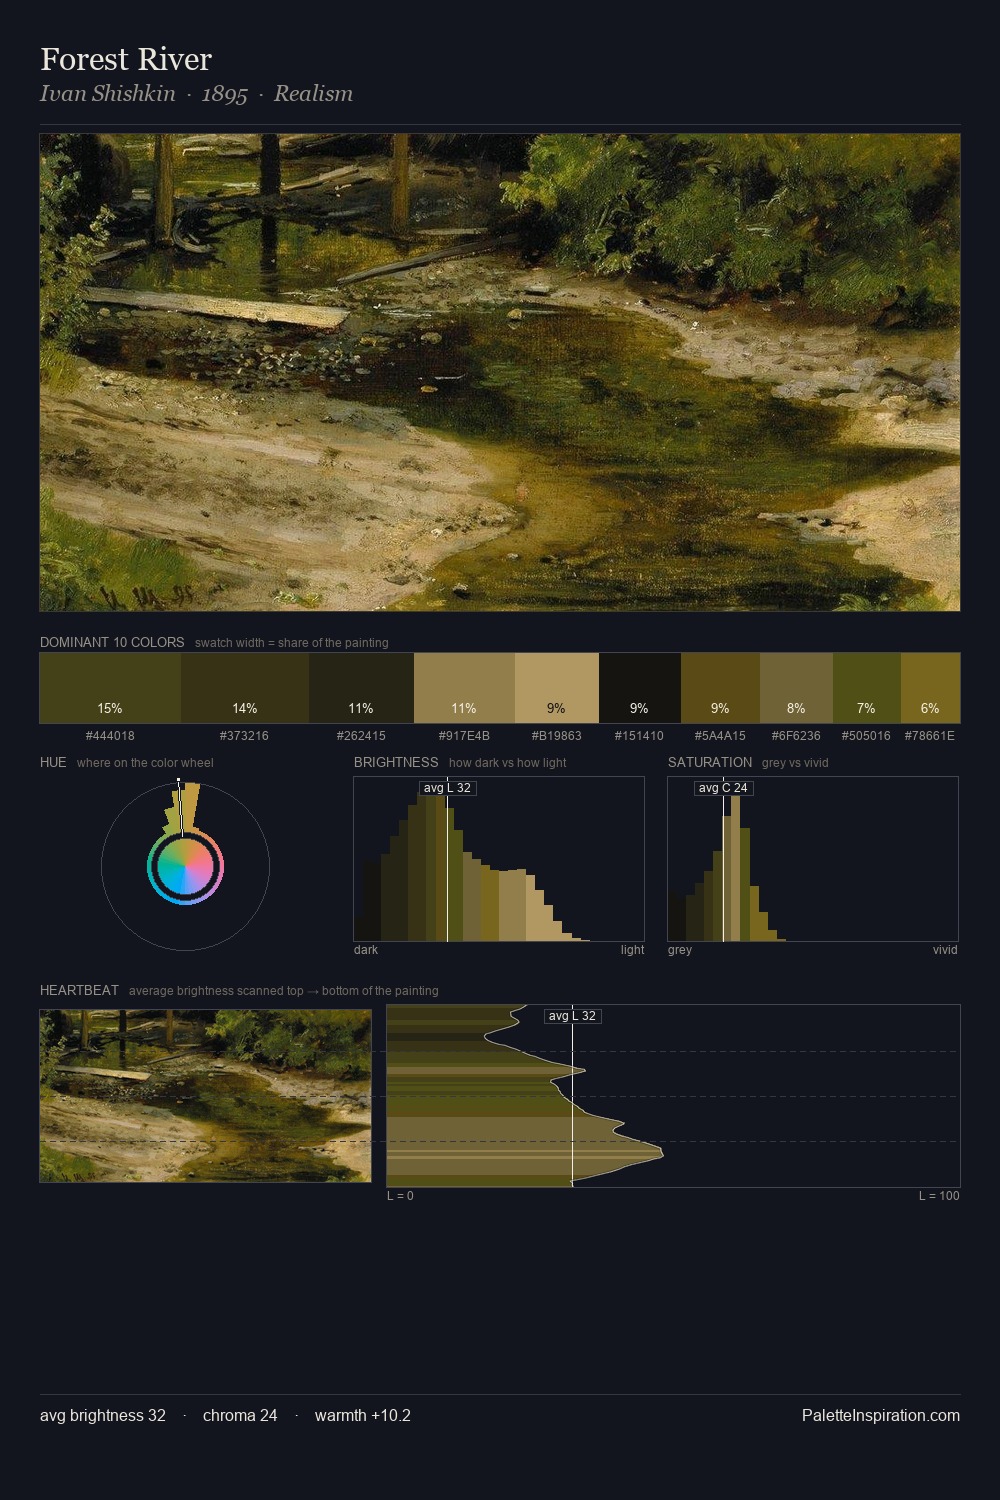Viewport: 1000px width, 1500px height.
Task: Select the #262415 color swatch
Action: (361, 688)
